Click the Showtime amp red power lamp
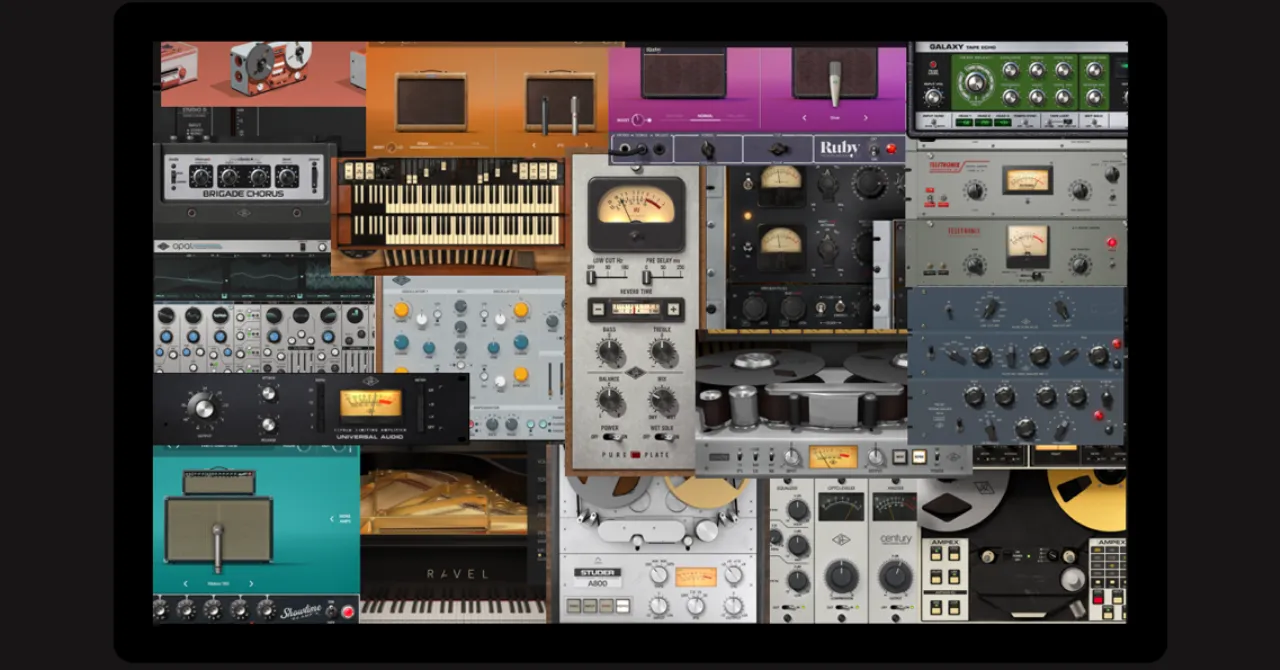This screenshot has height=670, width=1280. 347,611
